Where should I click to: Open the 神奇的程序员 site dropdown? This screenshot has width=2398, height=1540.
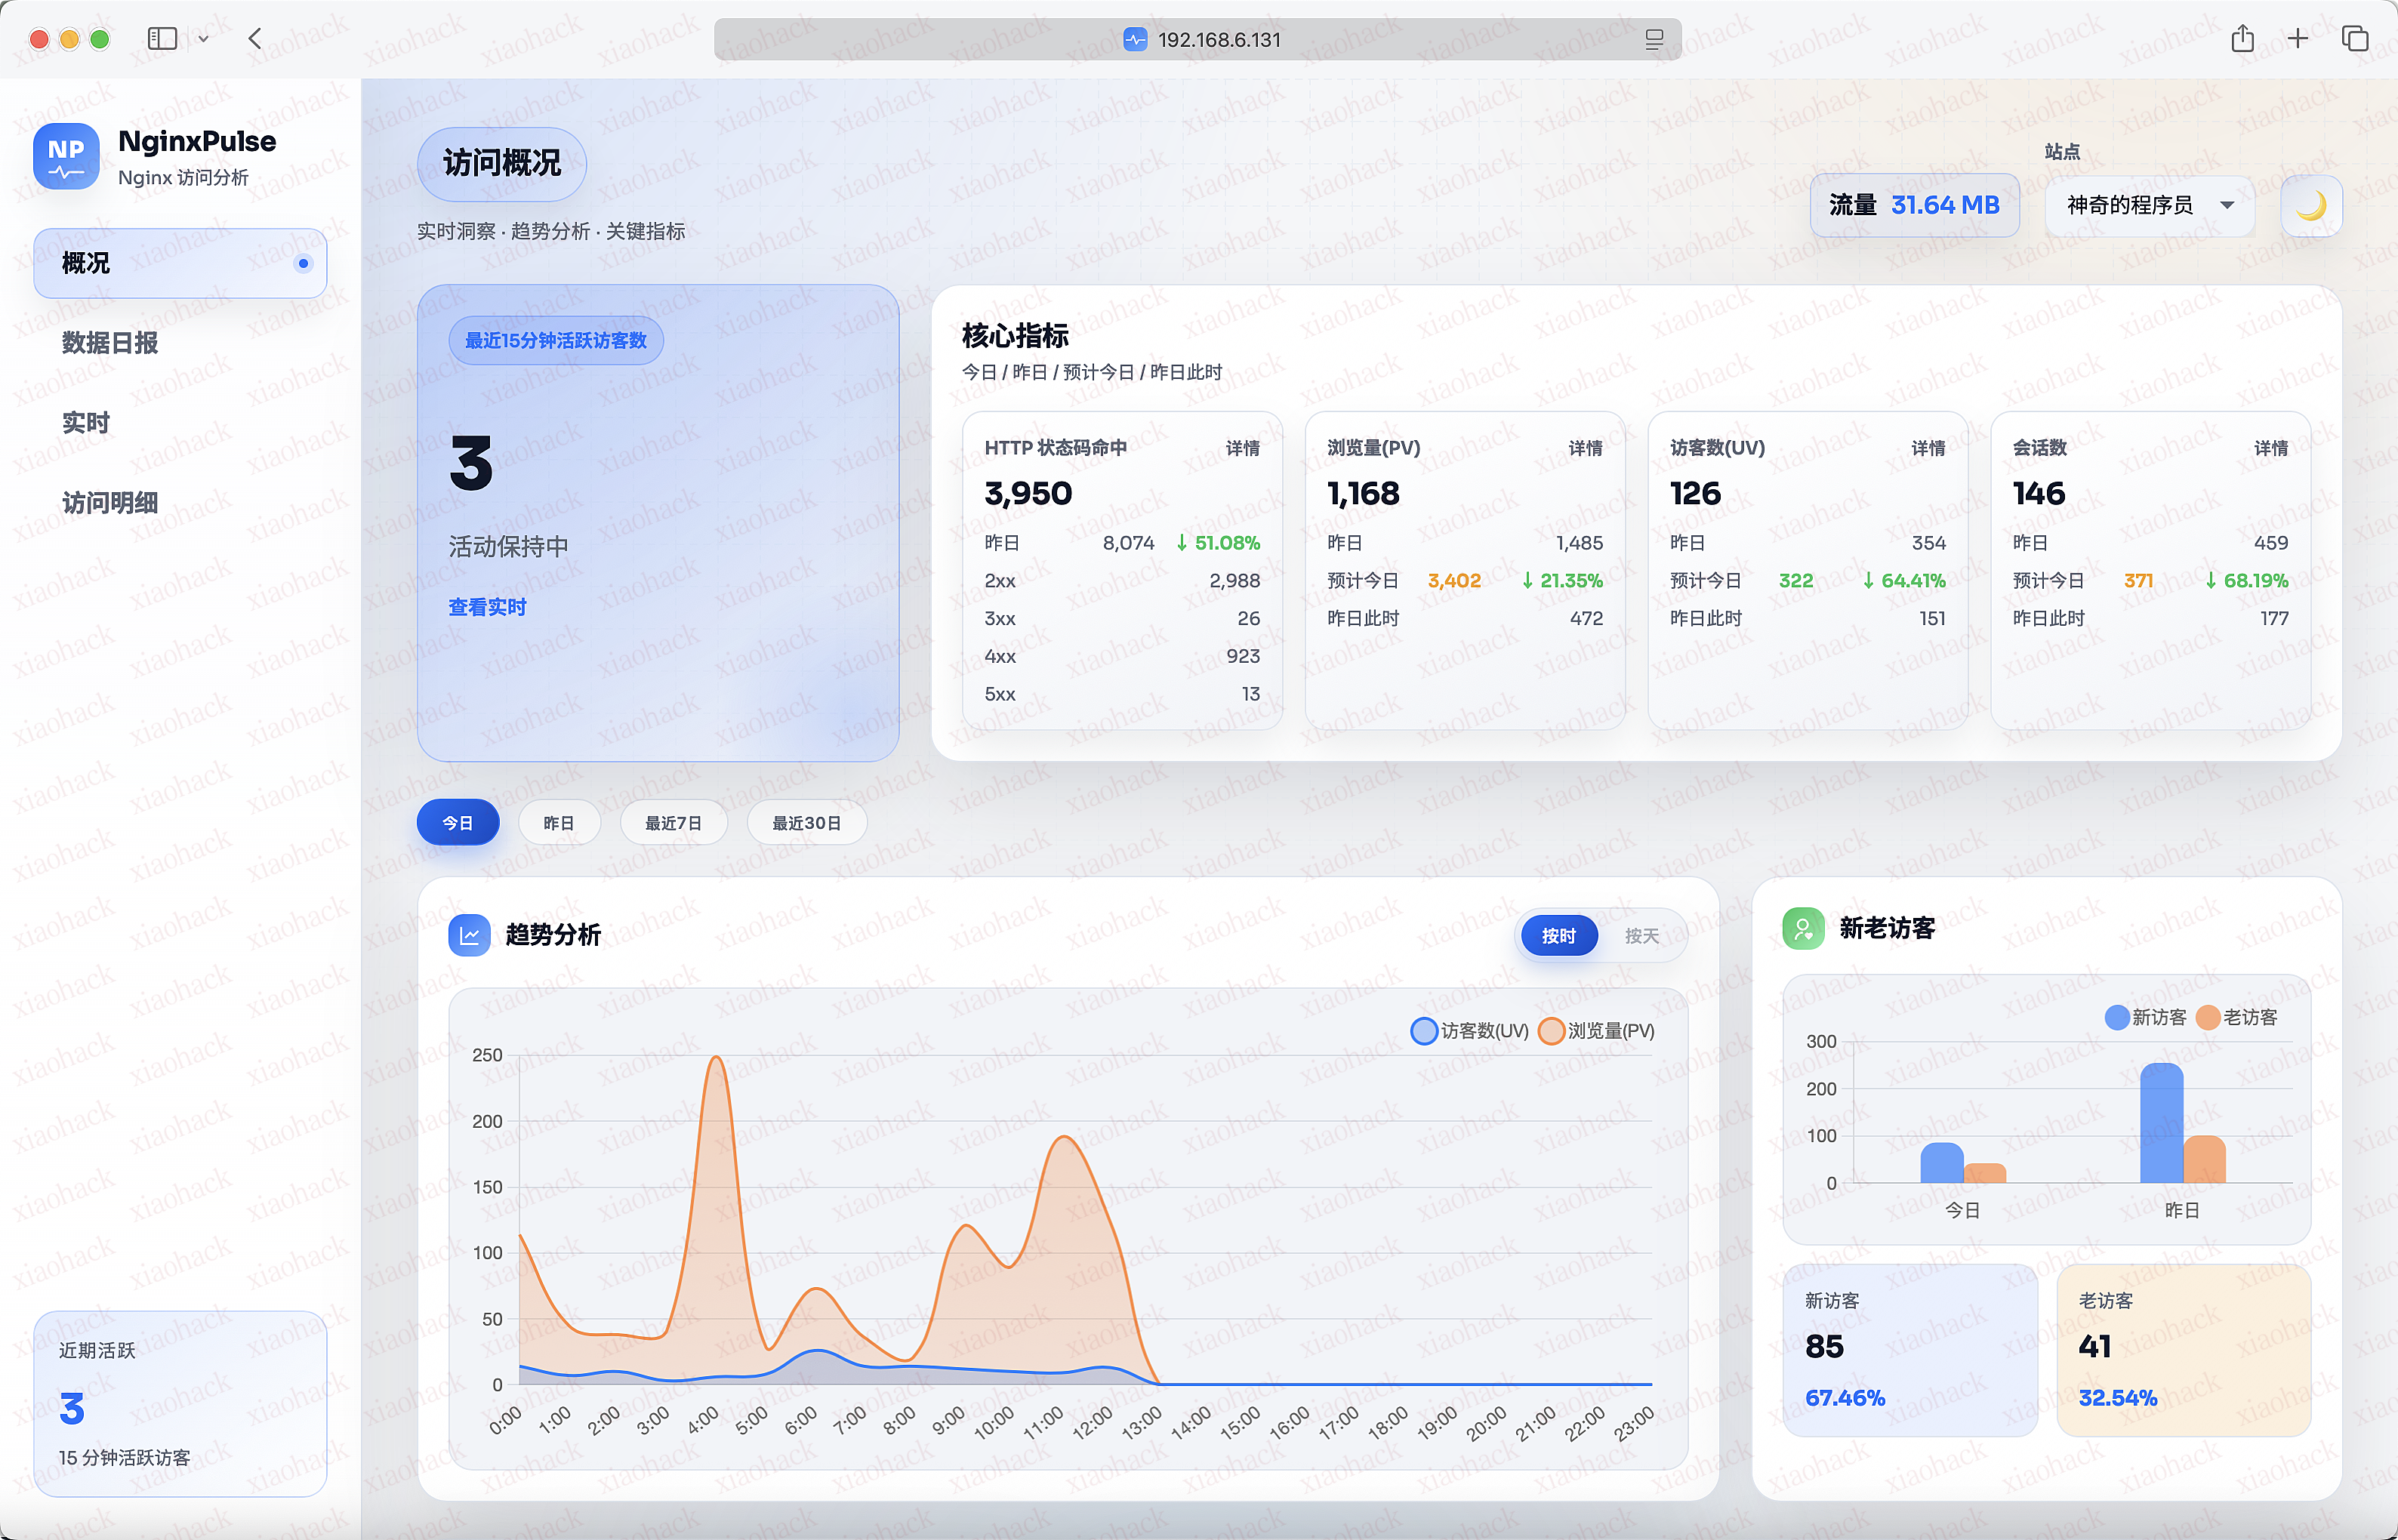coord(2148,206)
